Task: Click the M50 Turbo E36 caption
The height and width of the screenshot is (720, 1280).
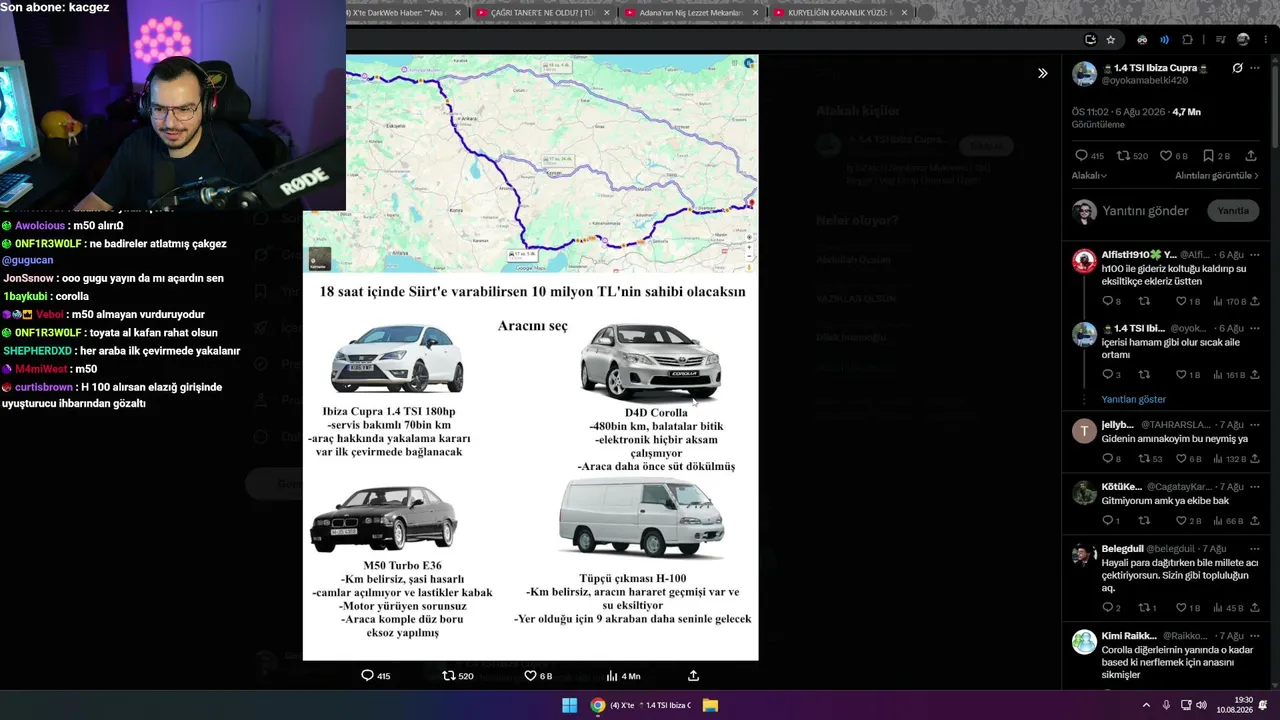Action: click(x=402, y=566)
